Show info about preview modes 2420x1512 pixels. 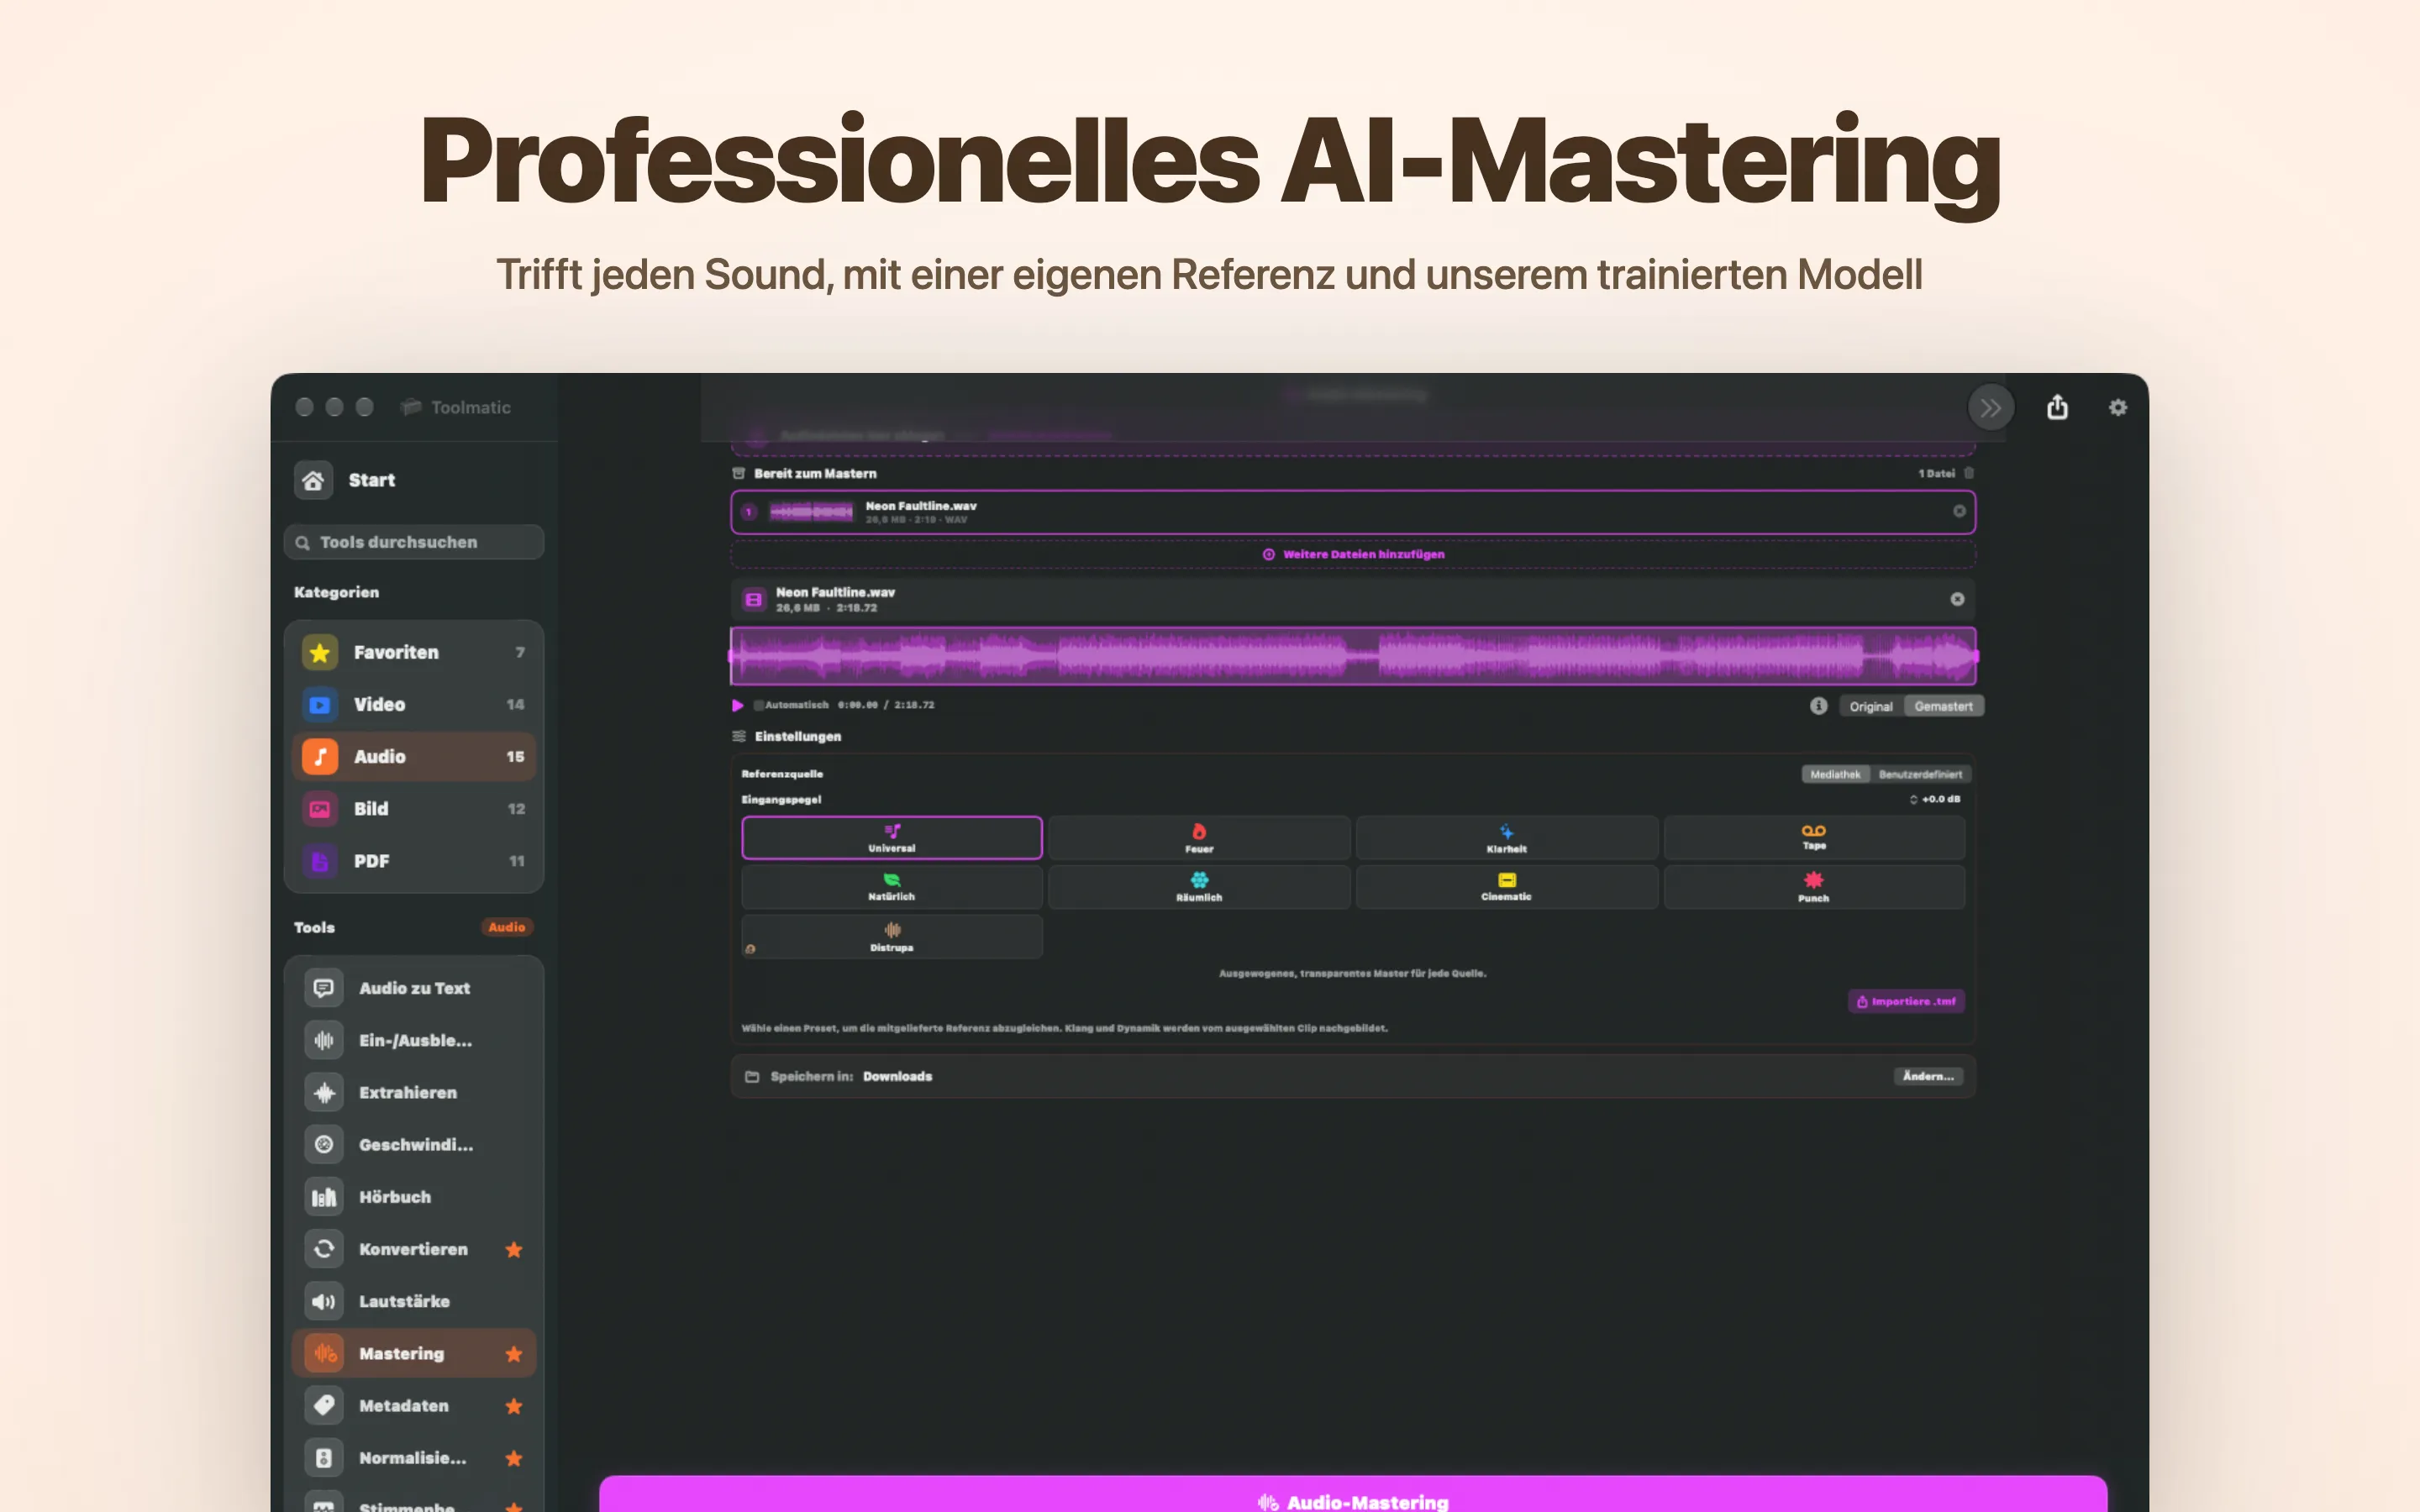pos(1819,706)
